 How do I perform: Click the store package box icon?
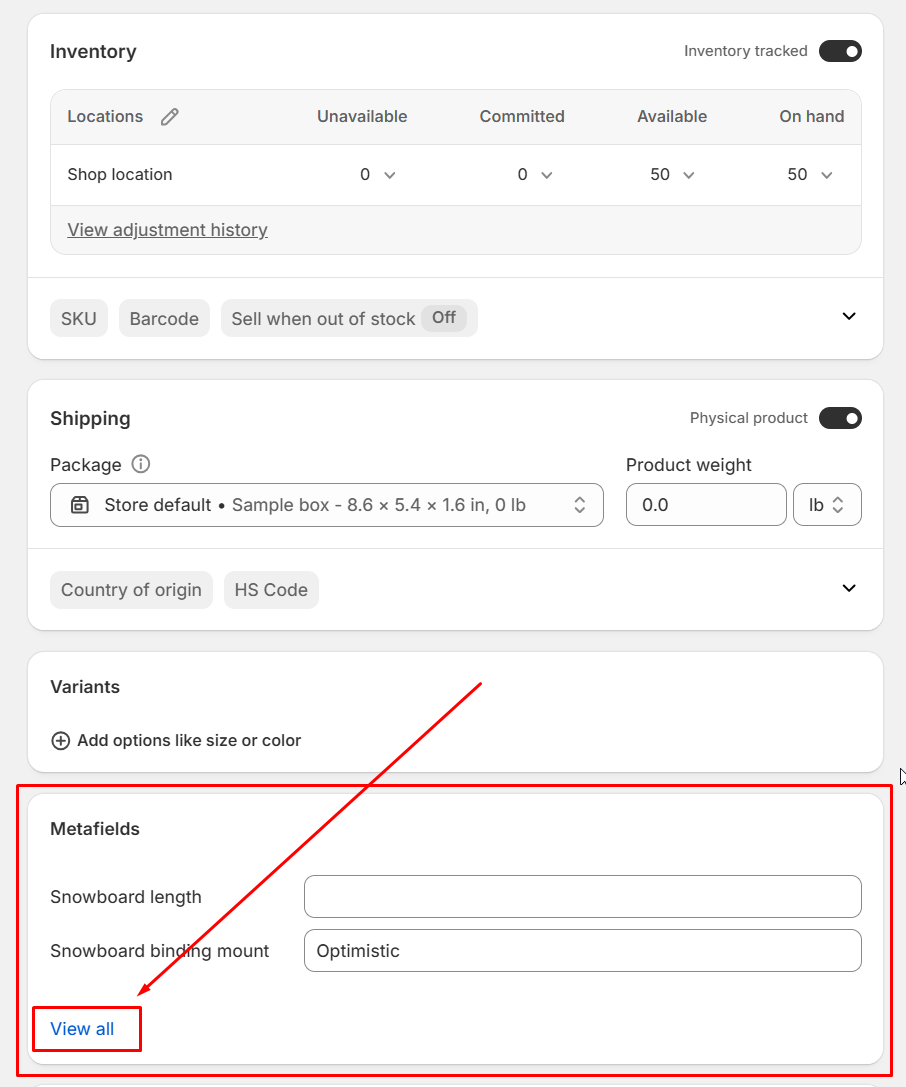(80, 505)
